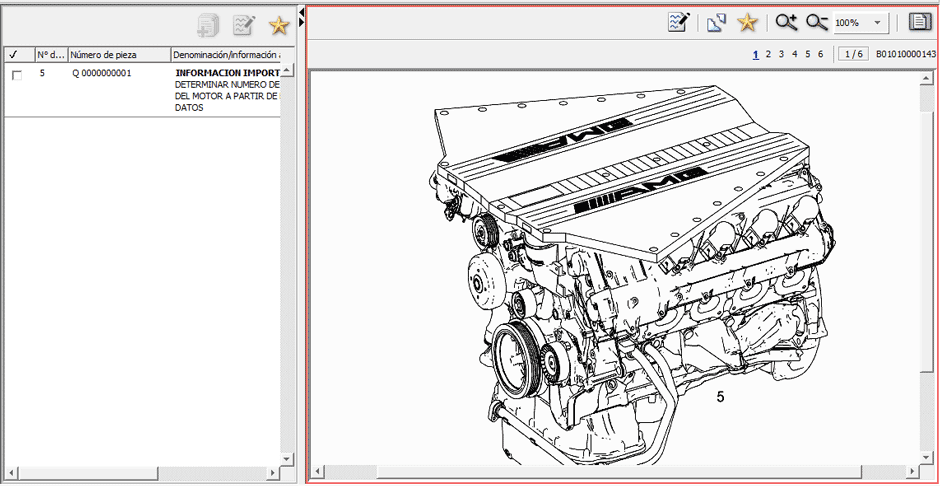This screenshot has height=486, width=940.
Task: Click the resize image view icon
Action: [716, 23]
